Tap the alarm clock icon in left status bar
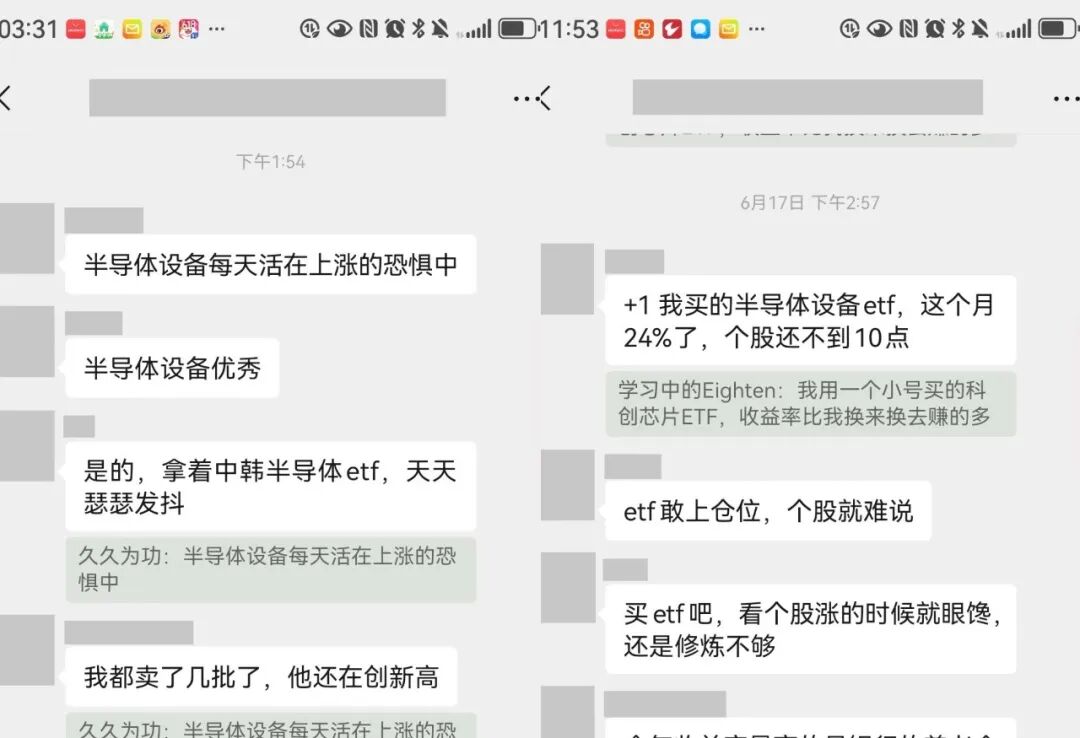The width and height of the screenshot is (1080, 738). coord(395,29)
